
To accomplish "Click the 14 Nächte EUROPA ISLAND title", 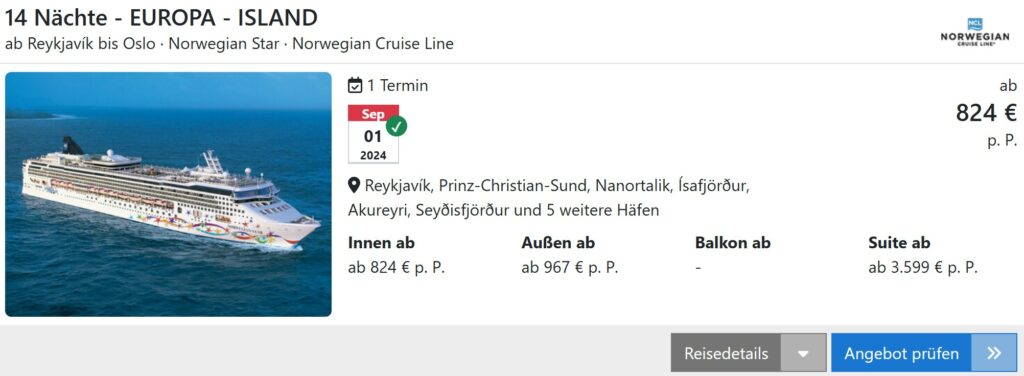I will click(161, 18).
